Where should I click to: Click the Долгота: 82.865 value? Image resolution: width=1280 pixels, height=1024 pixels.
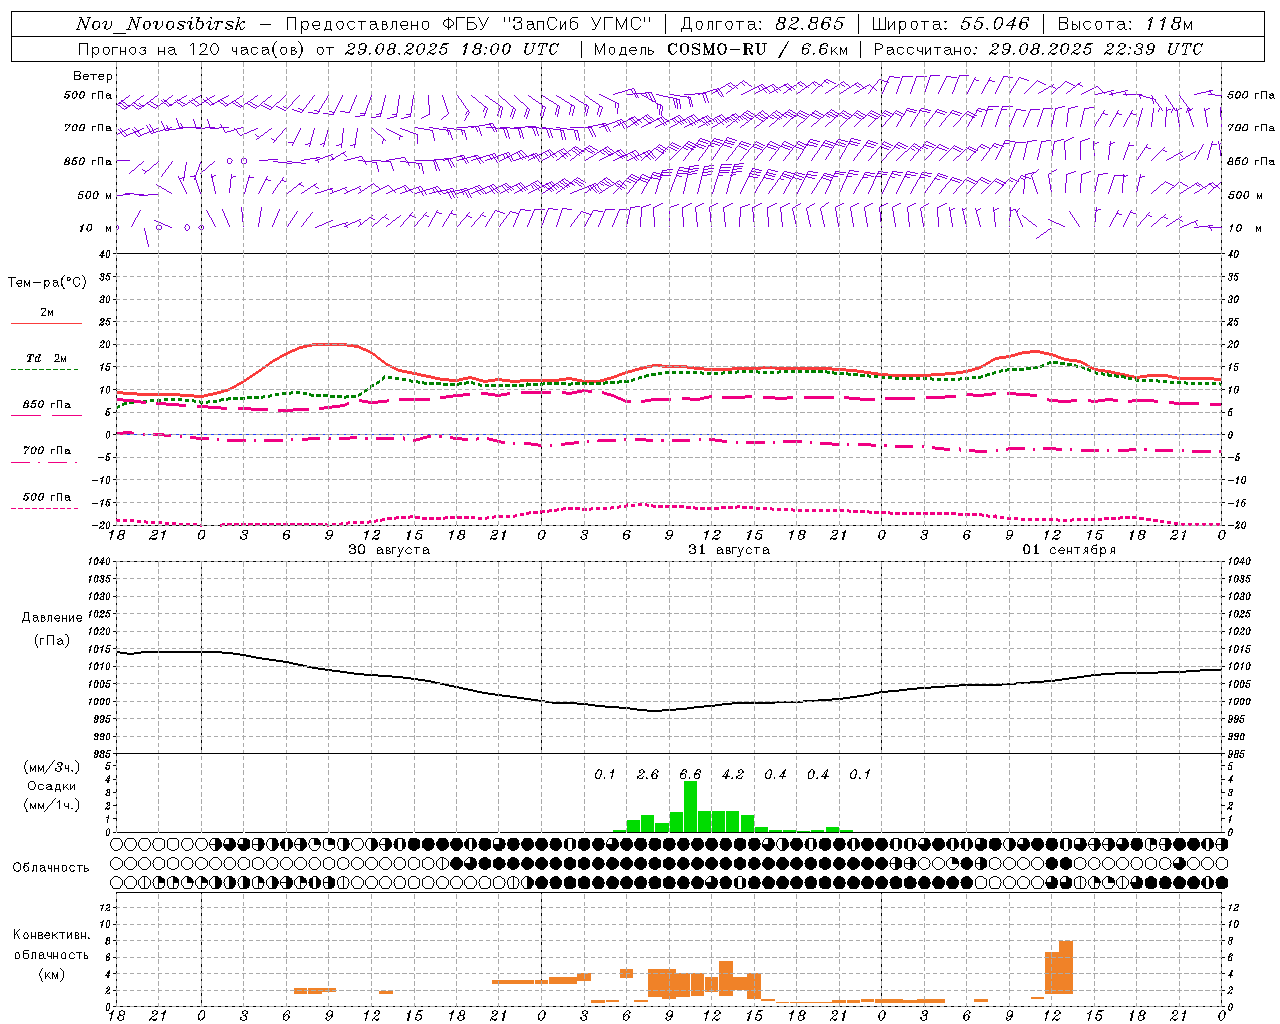[762, 24]
